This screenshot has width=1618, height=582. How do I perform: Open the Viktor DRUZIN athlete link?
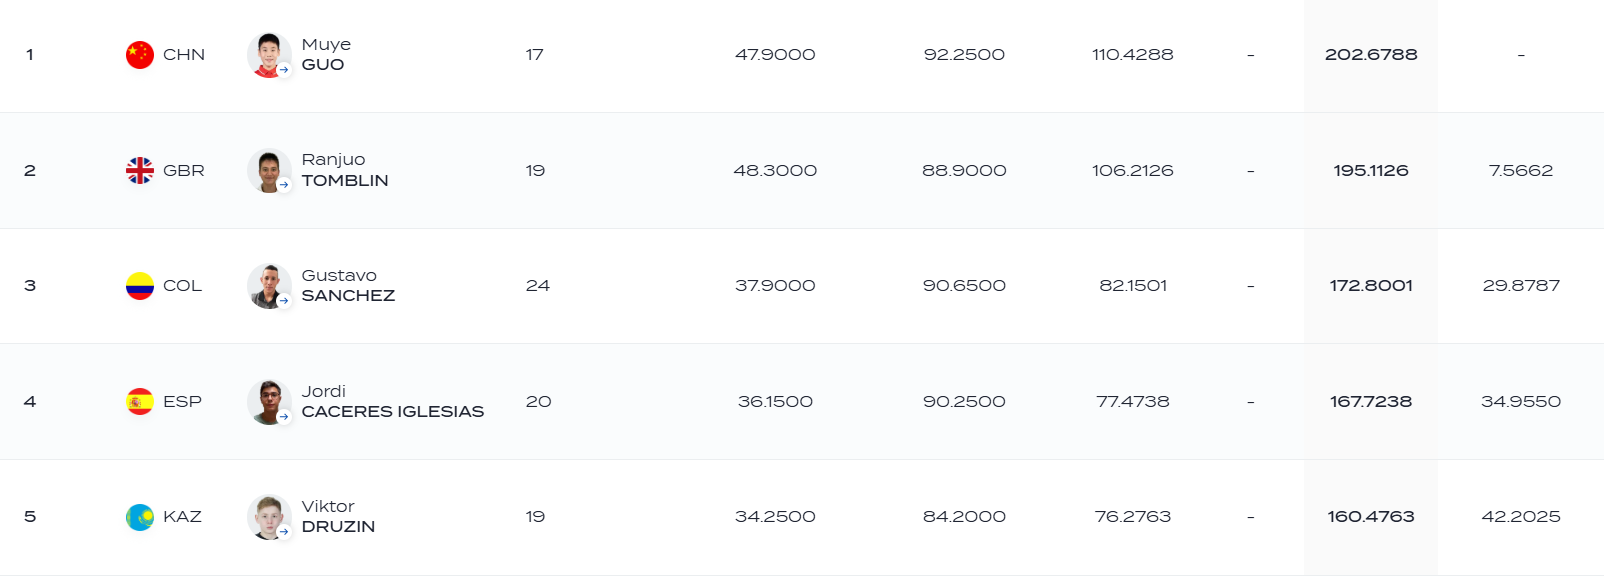338,517
